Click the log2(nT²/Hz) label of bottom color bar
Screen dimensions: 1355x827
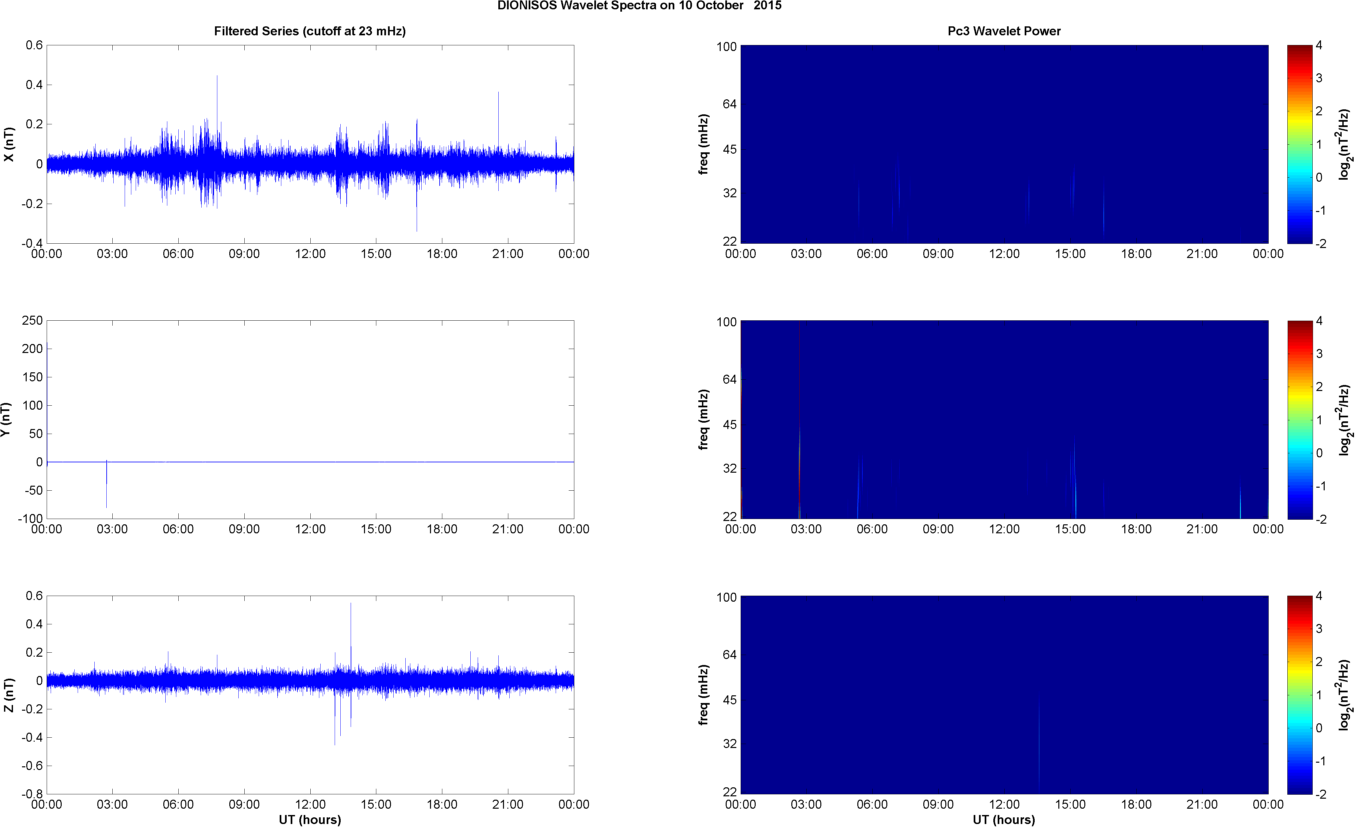(x=1346, y=695)
